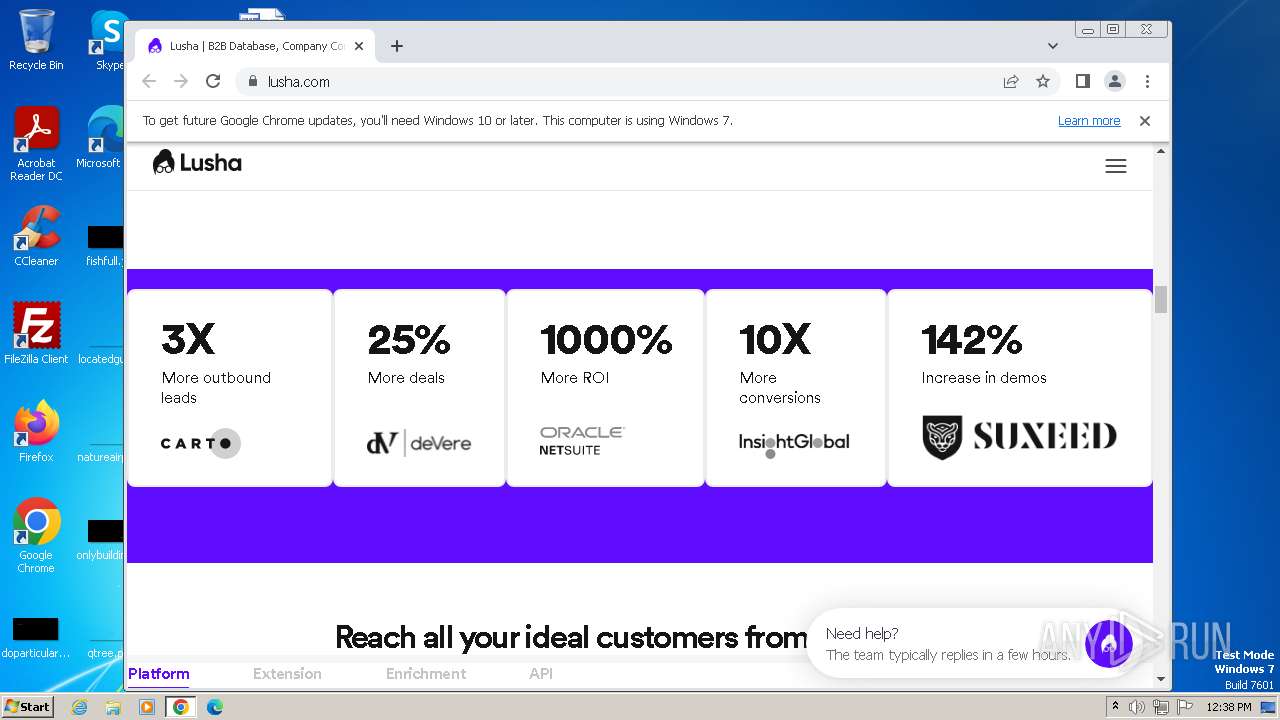Switch to Platform tab
The image size is (1280, 720).
pos(158,674)
